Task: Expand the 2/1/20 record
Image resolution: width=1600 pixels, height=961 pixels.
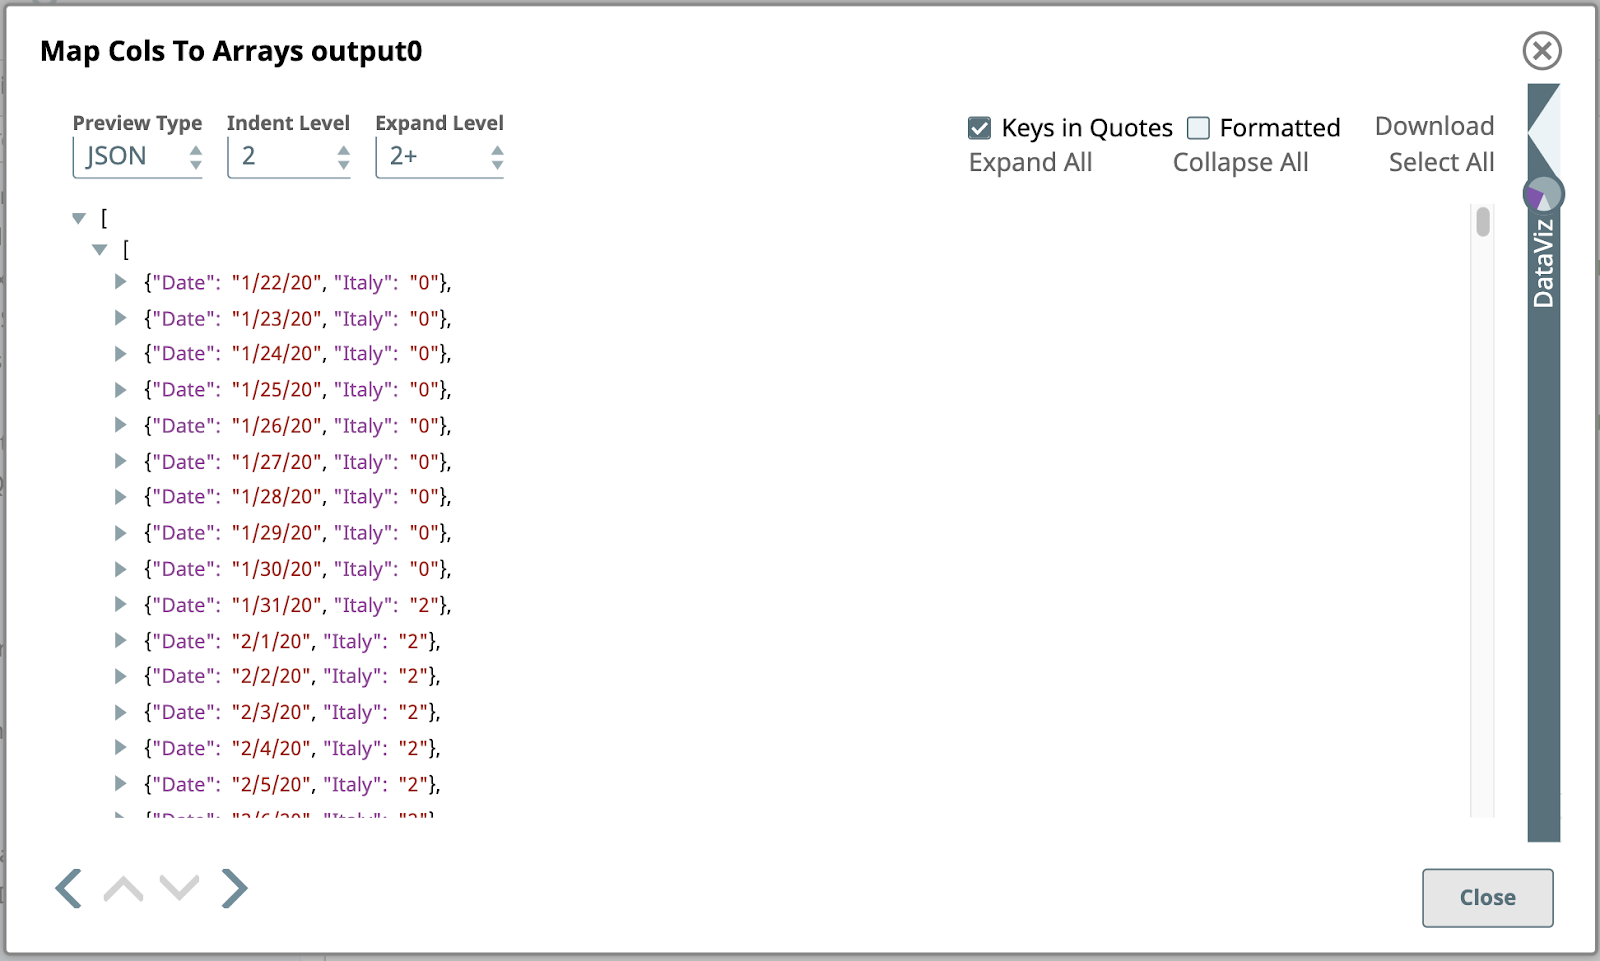Action: pyautogui.click(x=120, y=640)
